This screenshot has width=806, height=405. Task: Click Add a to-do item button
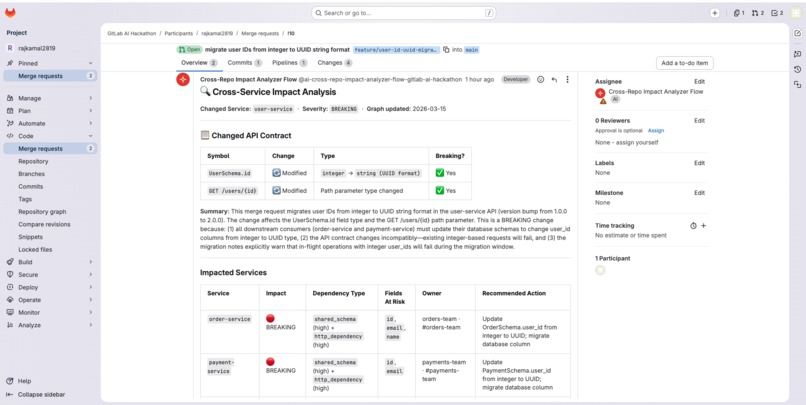tap(685, 63)
